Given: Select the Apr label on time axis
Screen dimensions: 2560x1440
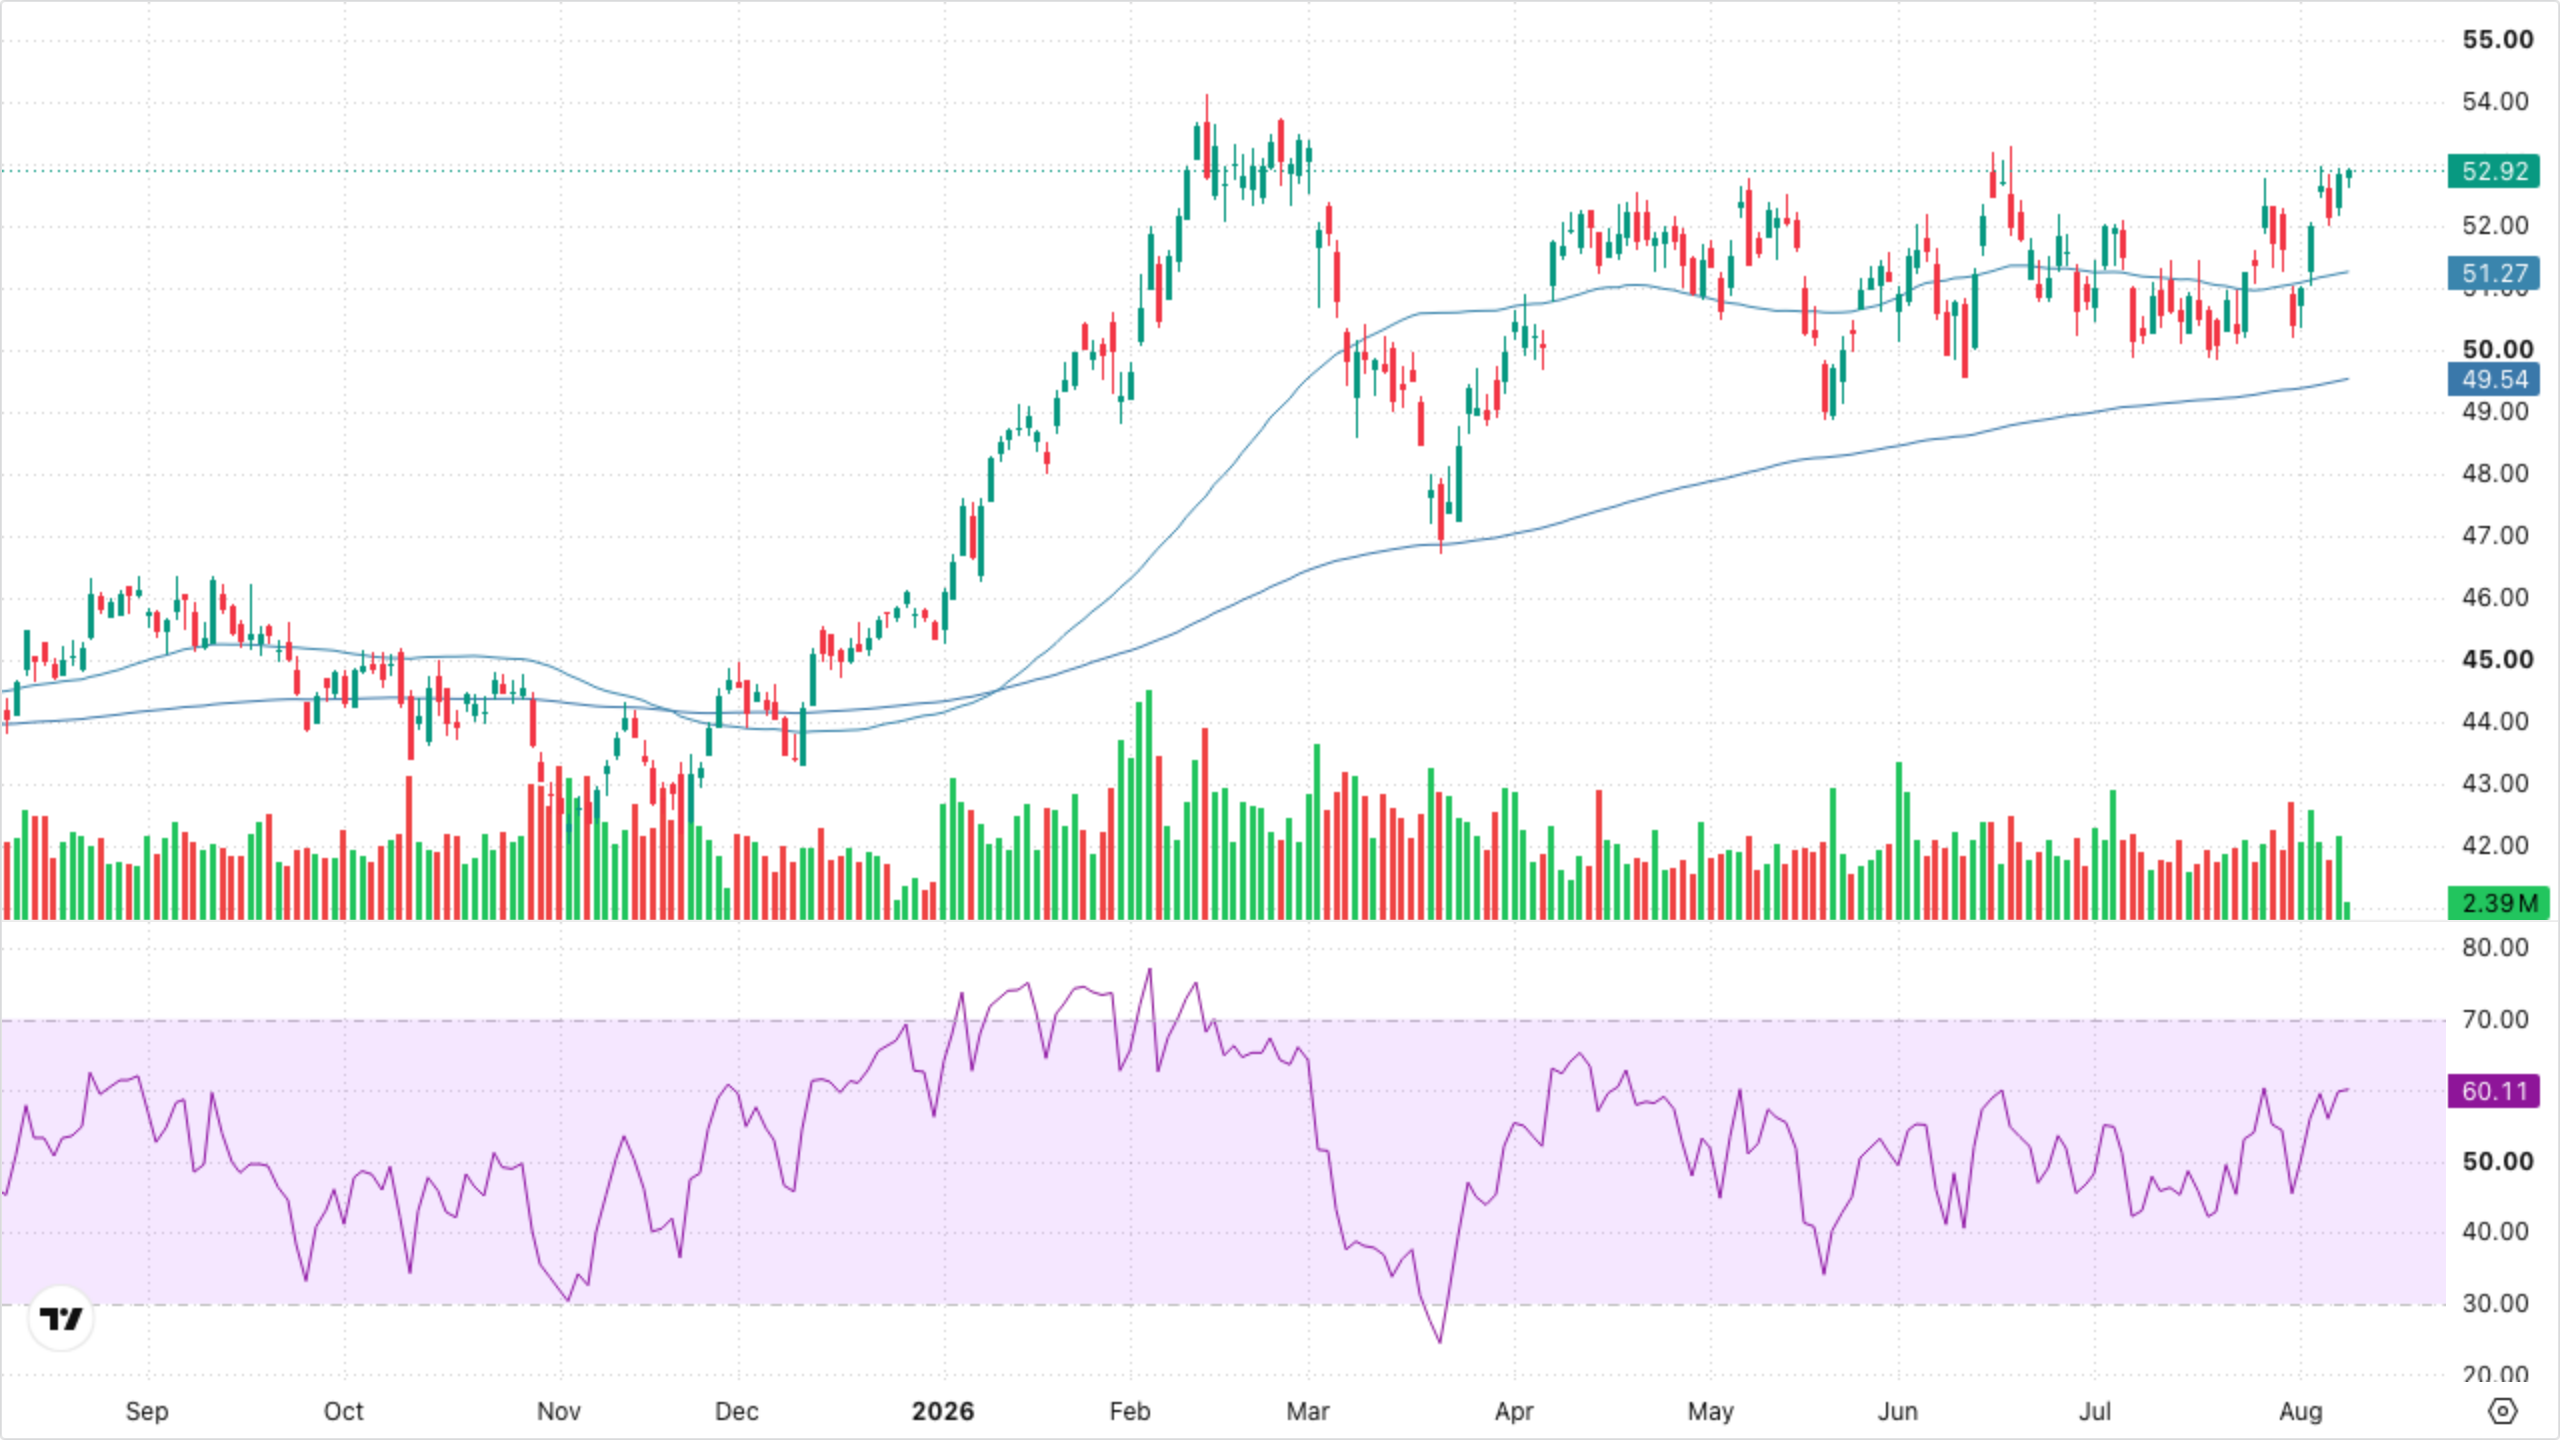Looking at the screenshot, I should [x=1514, y=1411].
